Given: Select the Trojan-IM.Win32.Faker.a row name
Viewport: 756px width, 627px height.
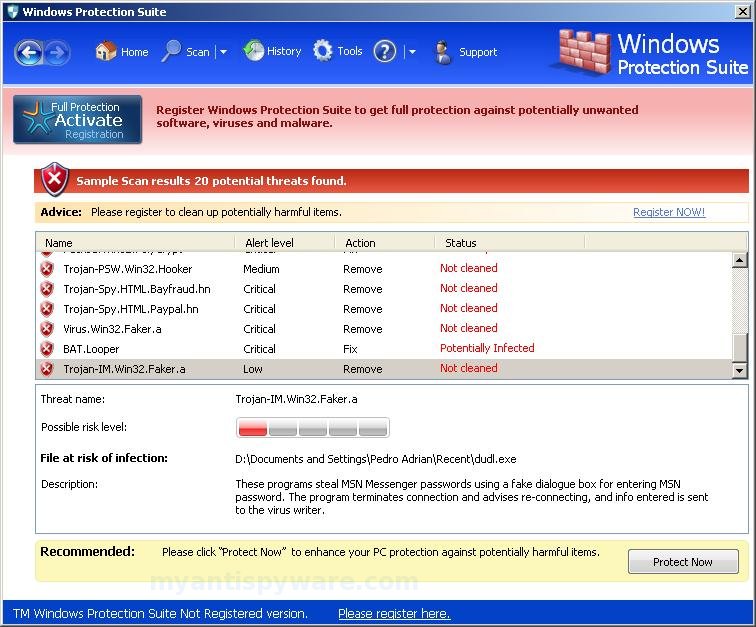Looking at the screenshot, I should tap(124, 369).
